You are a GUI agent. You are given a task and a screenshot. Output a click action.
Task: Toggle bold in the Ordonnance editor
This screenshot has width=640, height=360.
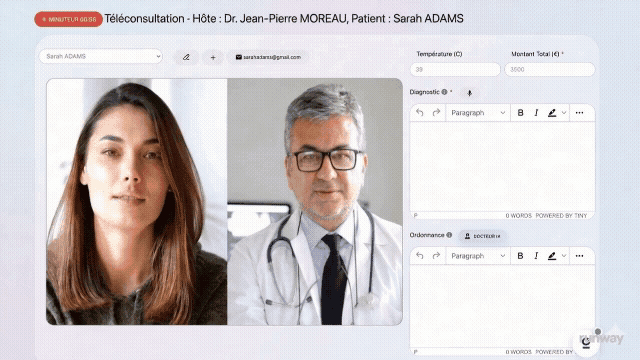[520, 256]
